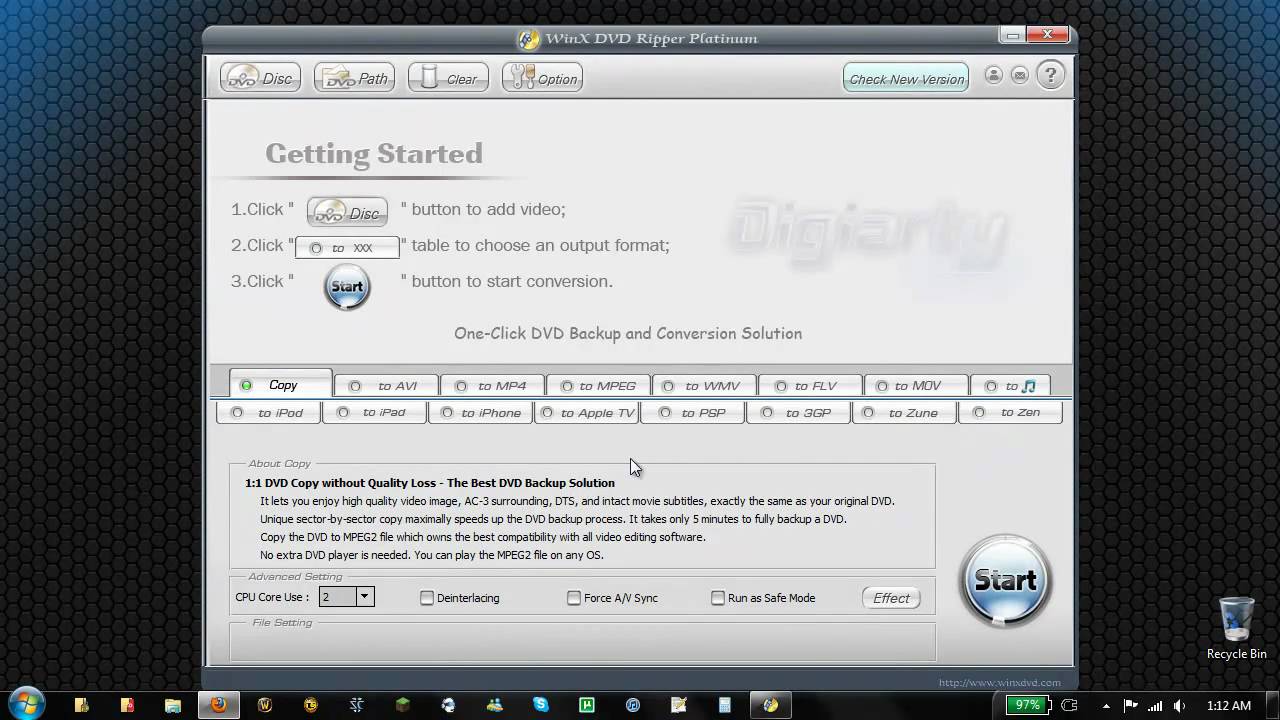This screenshot has height=720, width=1280.
Task: Open the user registration icon
Action: click(993, 75)
